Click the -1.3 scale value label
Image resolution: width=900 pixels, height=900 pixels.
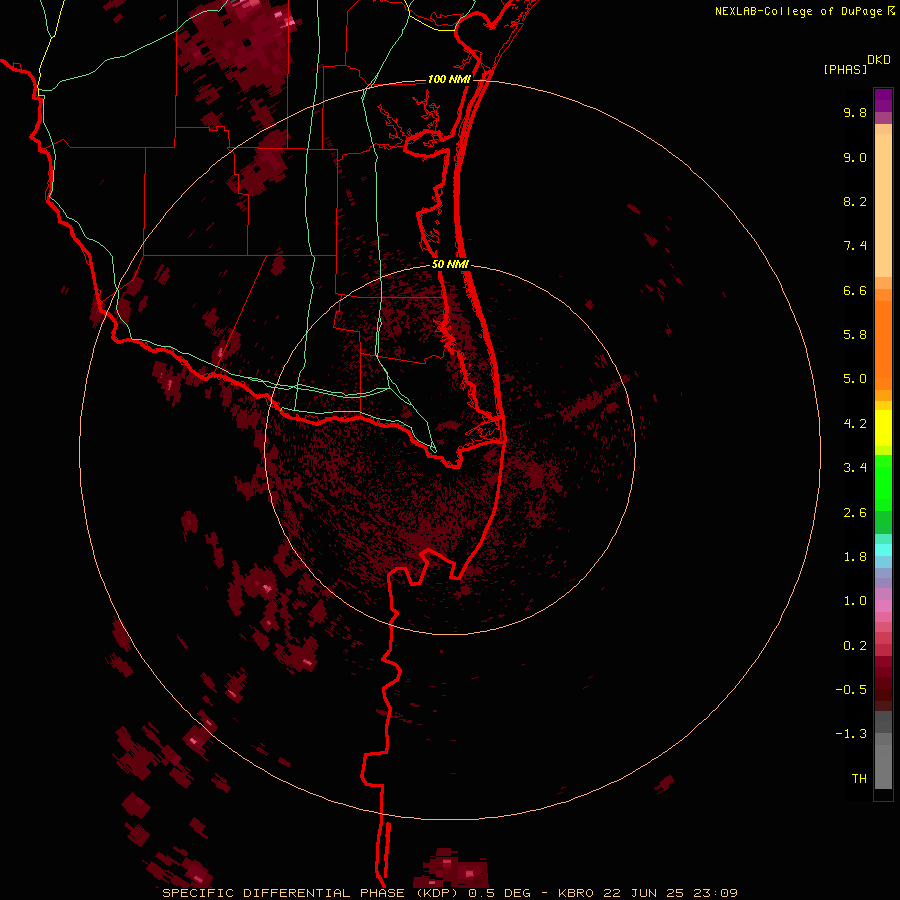point(851,734)
